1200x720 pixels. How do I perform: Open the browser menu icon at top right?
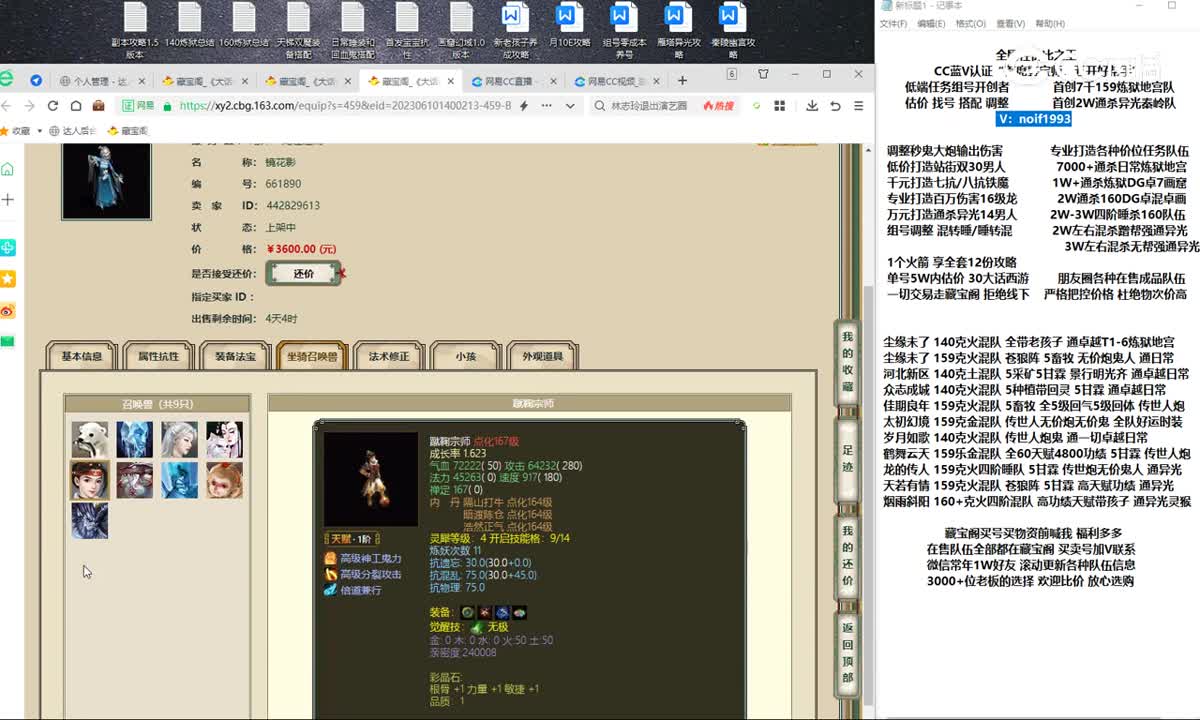tap(859, 106)
